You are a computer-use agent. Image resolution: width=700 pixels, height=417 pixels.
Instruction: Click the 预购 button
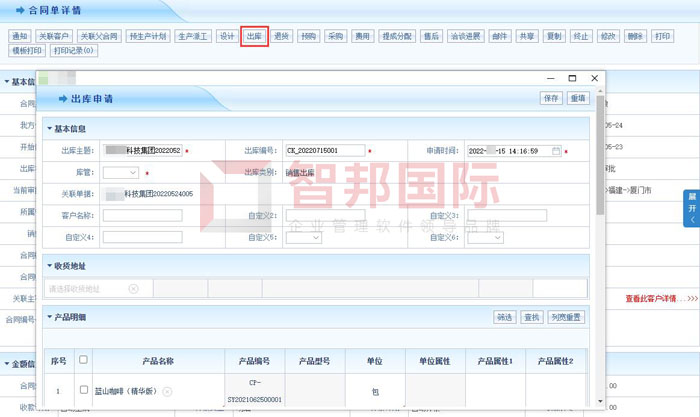308,36
